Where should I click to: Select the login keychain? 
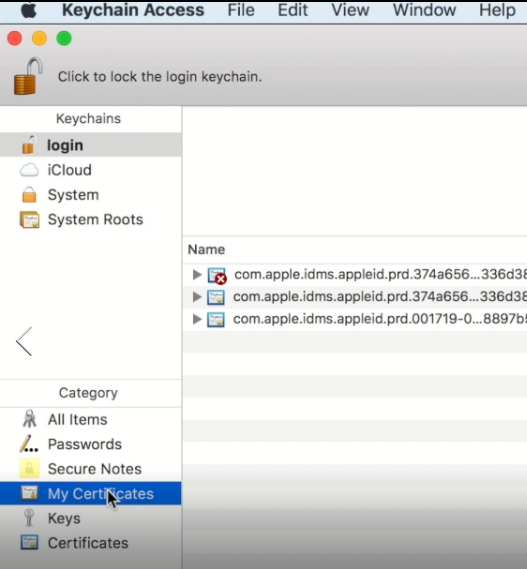click(x=91, y=145)
